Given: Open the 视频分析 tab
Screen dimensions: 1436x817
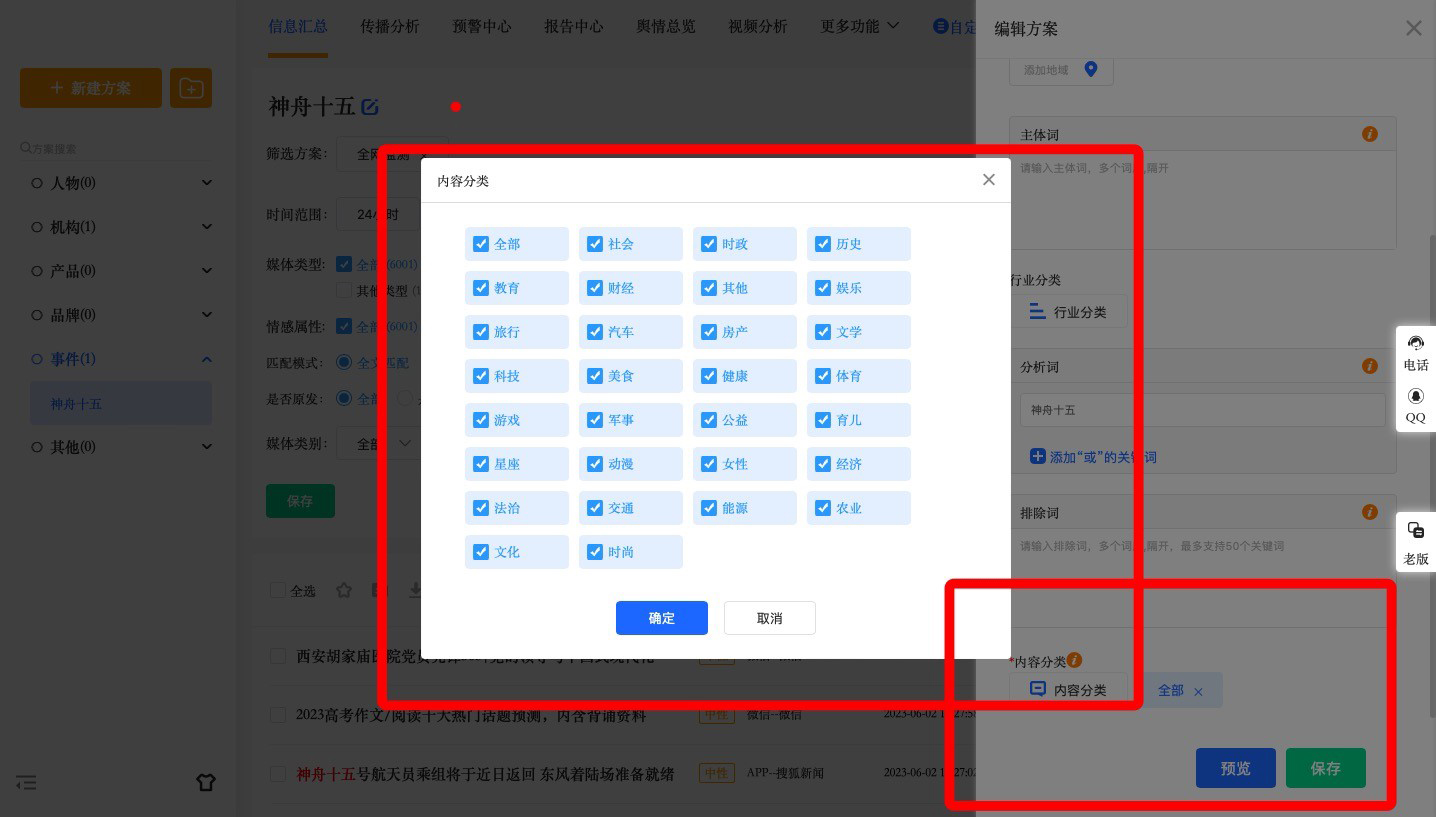Looking at the screenshot, I should [758, 26].
